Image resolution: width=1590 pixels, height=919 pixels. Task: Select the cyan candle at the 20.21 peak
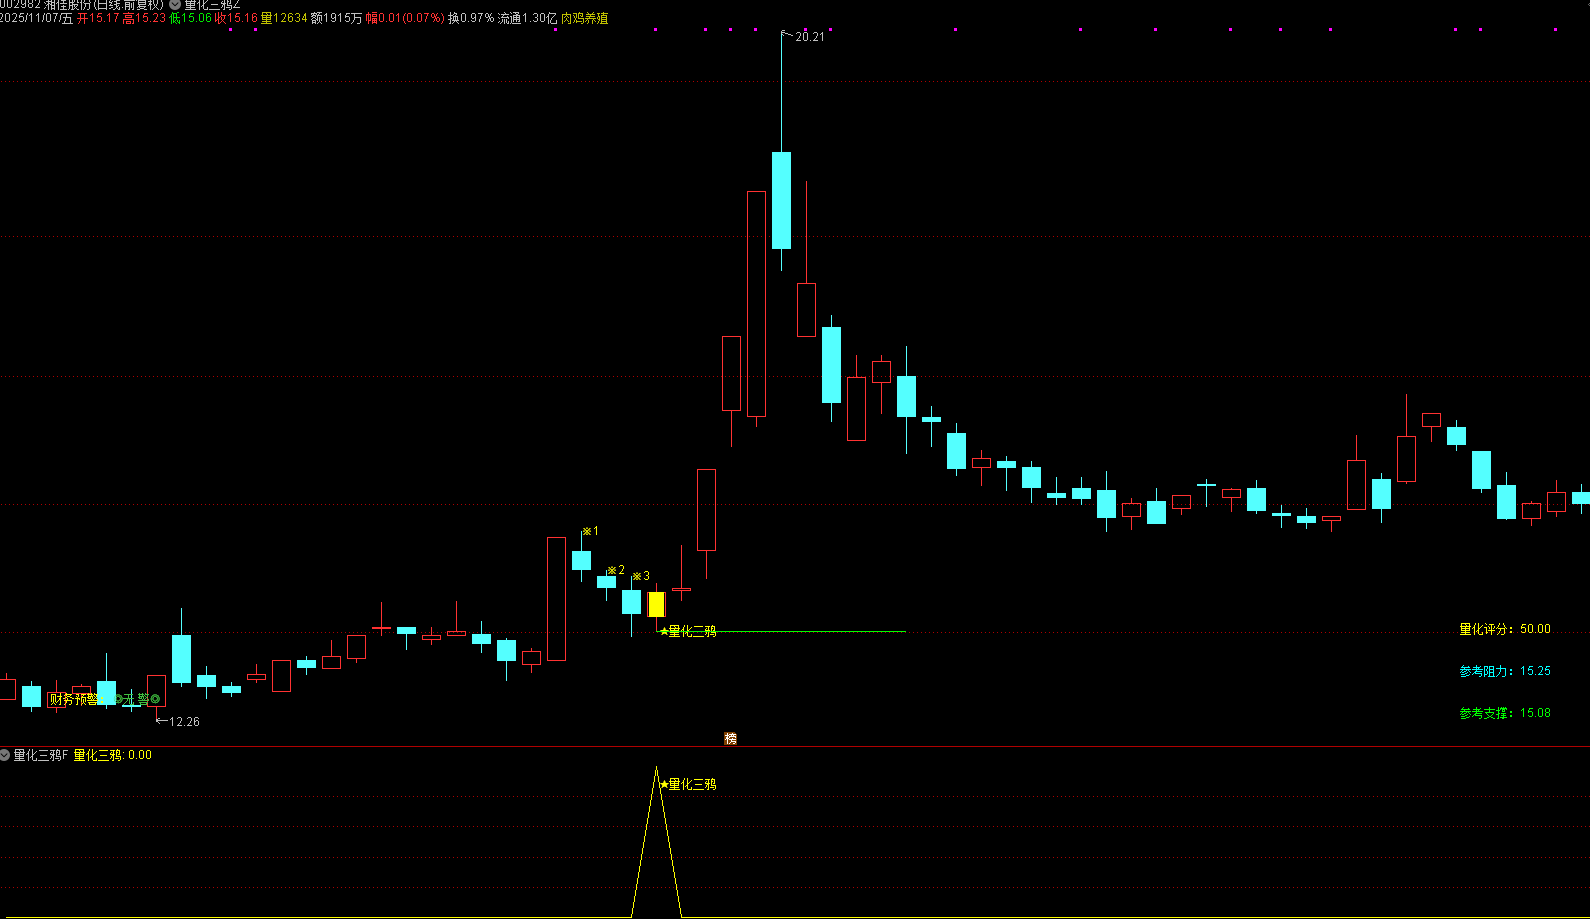pyautogui.click(x=781, y=200)
